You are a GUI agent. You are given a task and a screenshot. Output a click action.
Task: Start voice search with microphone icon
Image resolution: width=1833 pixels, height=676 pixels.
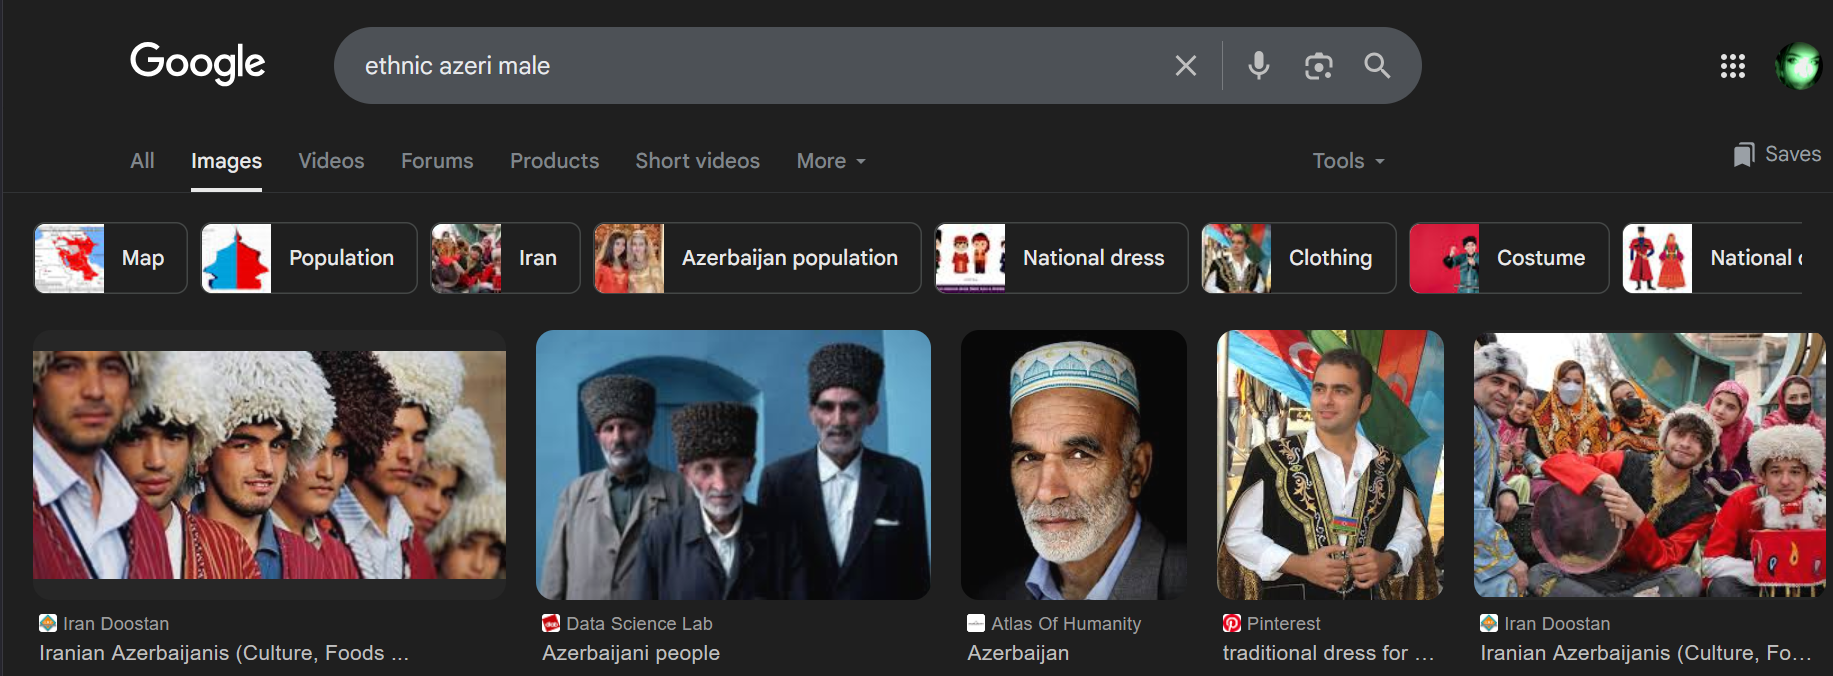coord(1258,66)
